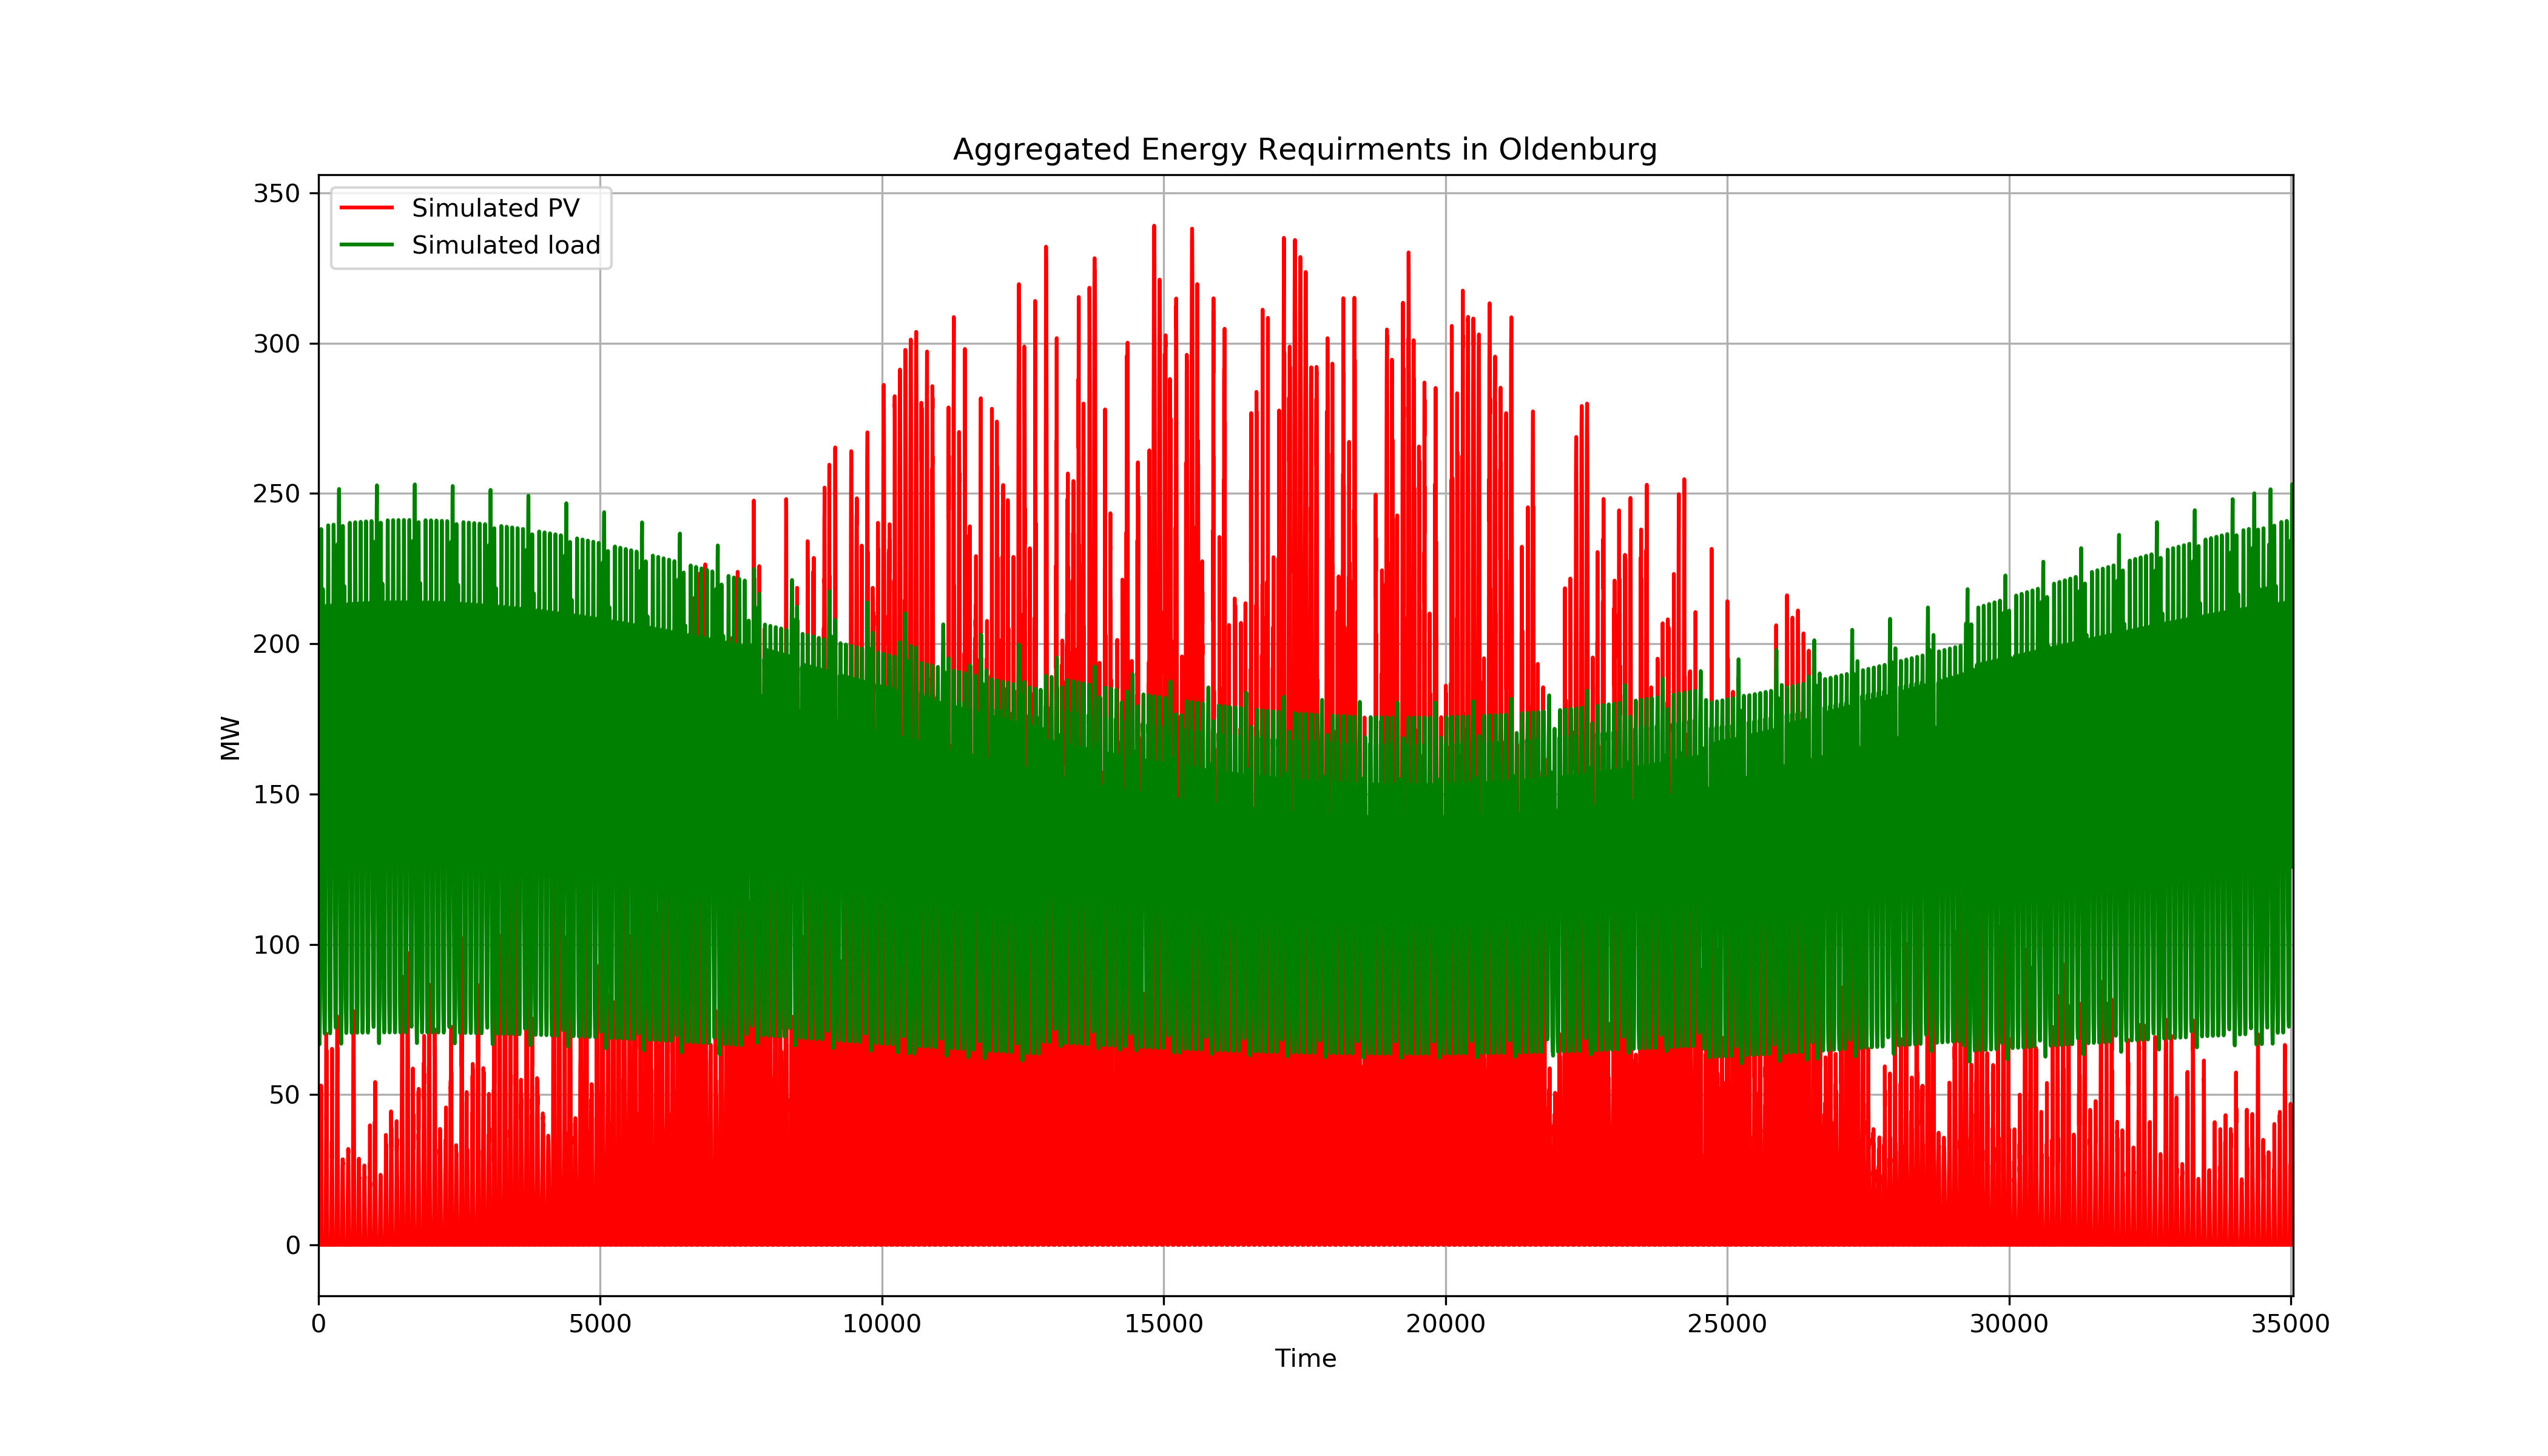
Task: Click the 300 y-axis tick label
Action: pos(276,344)
